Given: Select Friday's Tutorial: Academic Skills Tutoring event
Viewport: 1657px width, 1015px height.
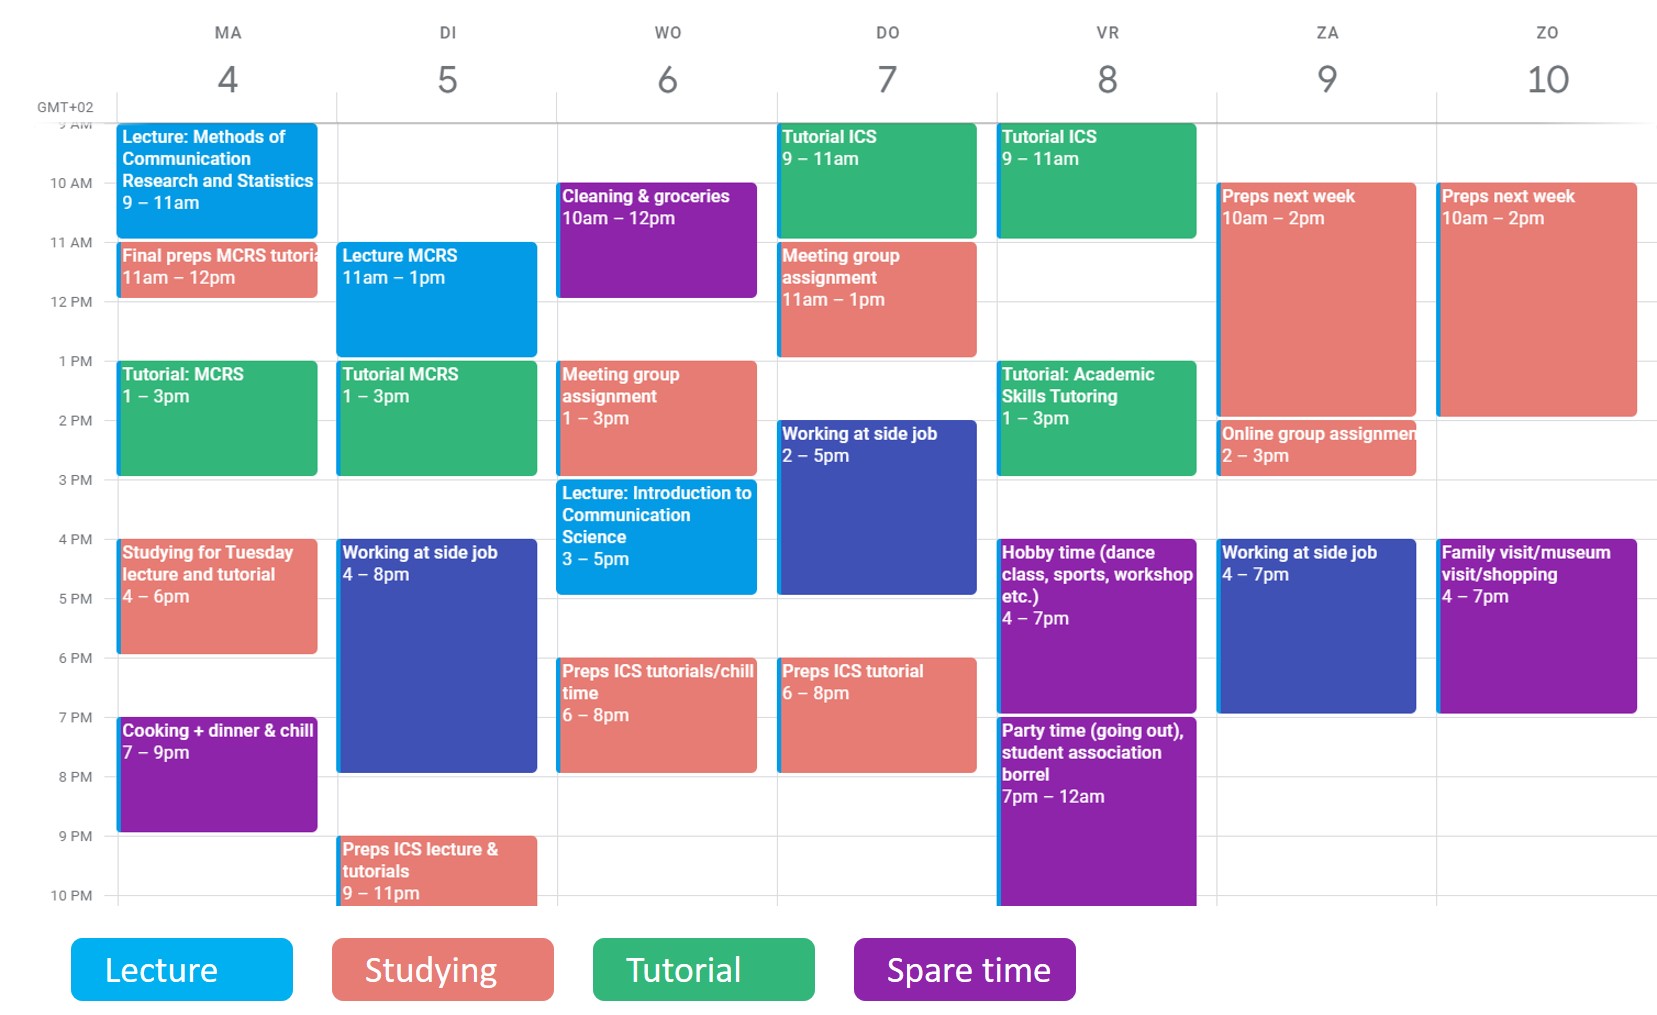Looking at the screenshot, I should [x=1097, y=417].
